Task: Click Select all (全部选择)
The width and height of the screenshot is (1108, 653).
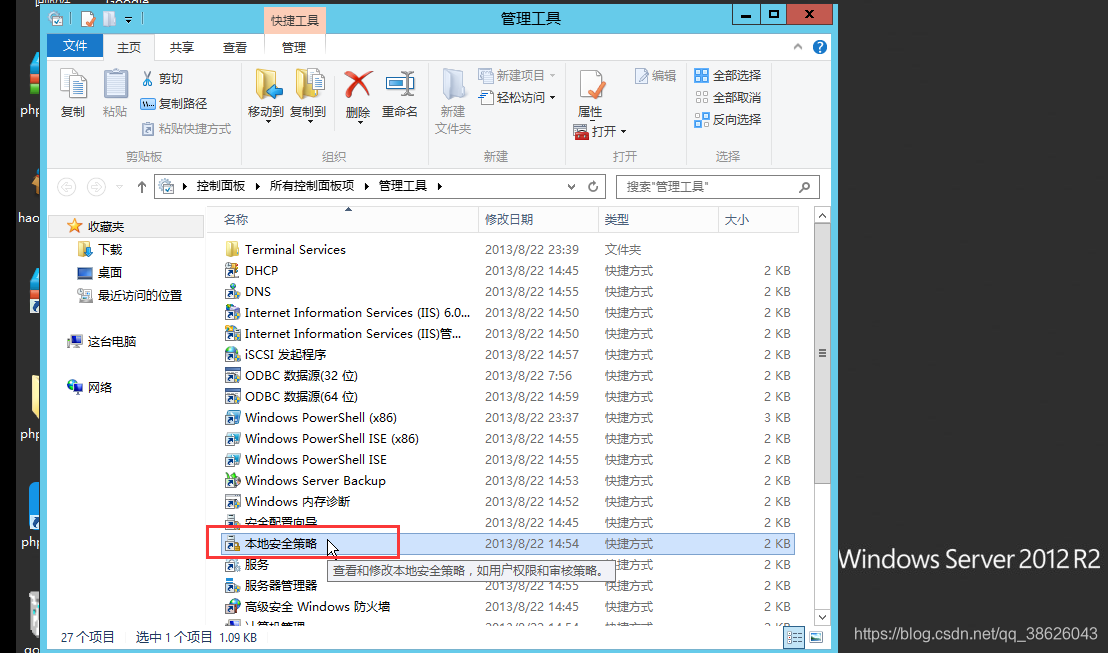Action: pos(728,76)
